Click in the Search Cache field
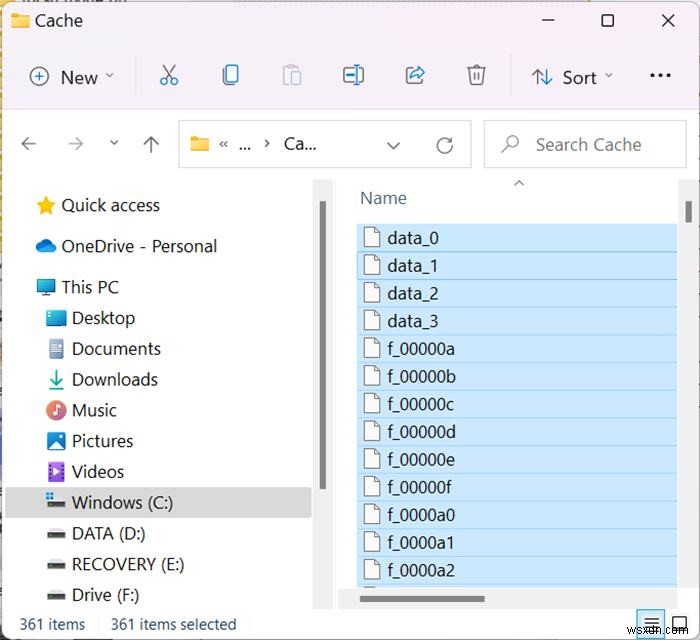This screenshot has height=640, width=700. click(585, 144)
